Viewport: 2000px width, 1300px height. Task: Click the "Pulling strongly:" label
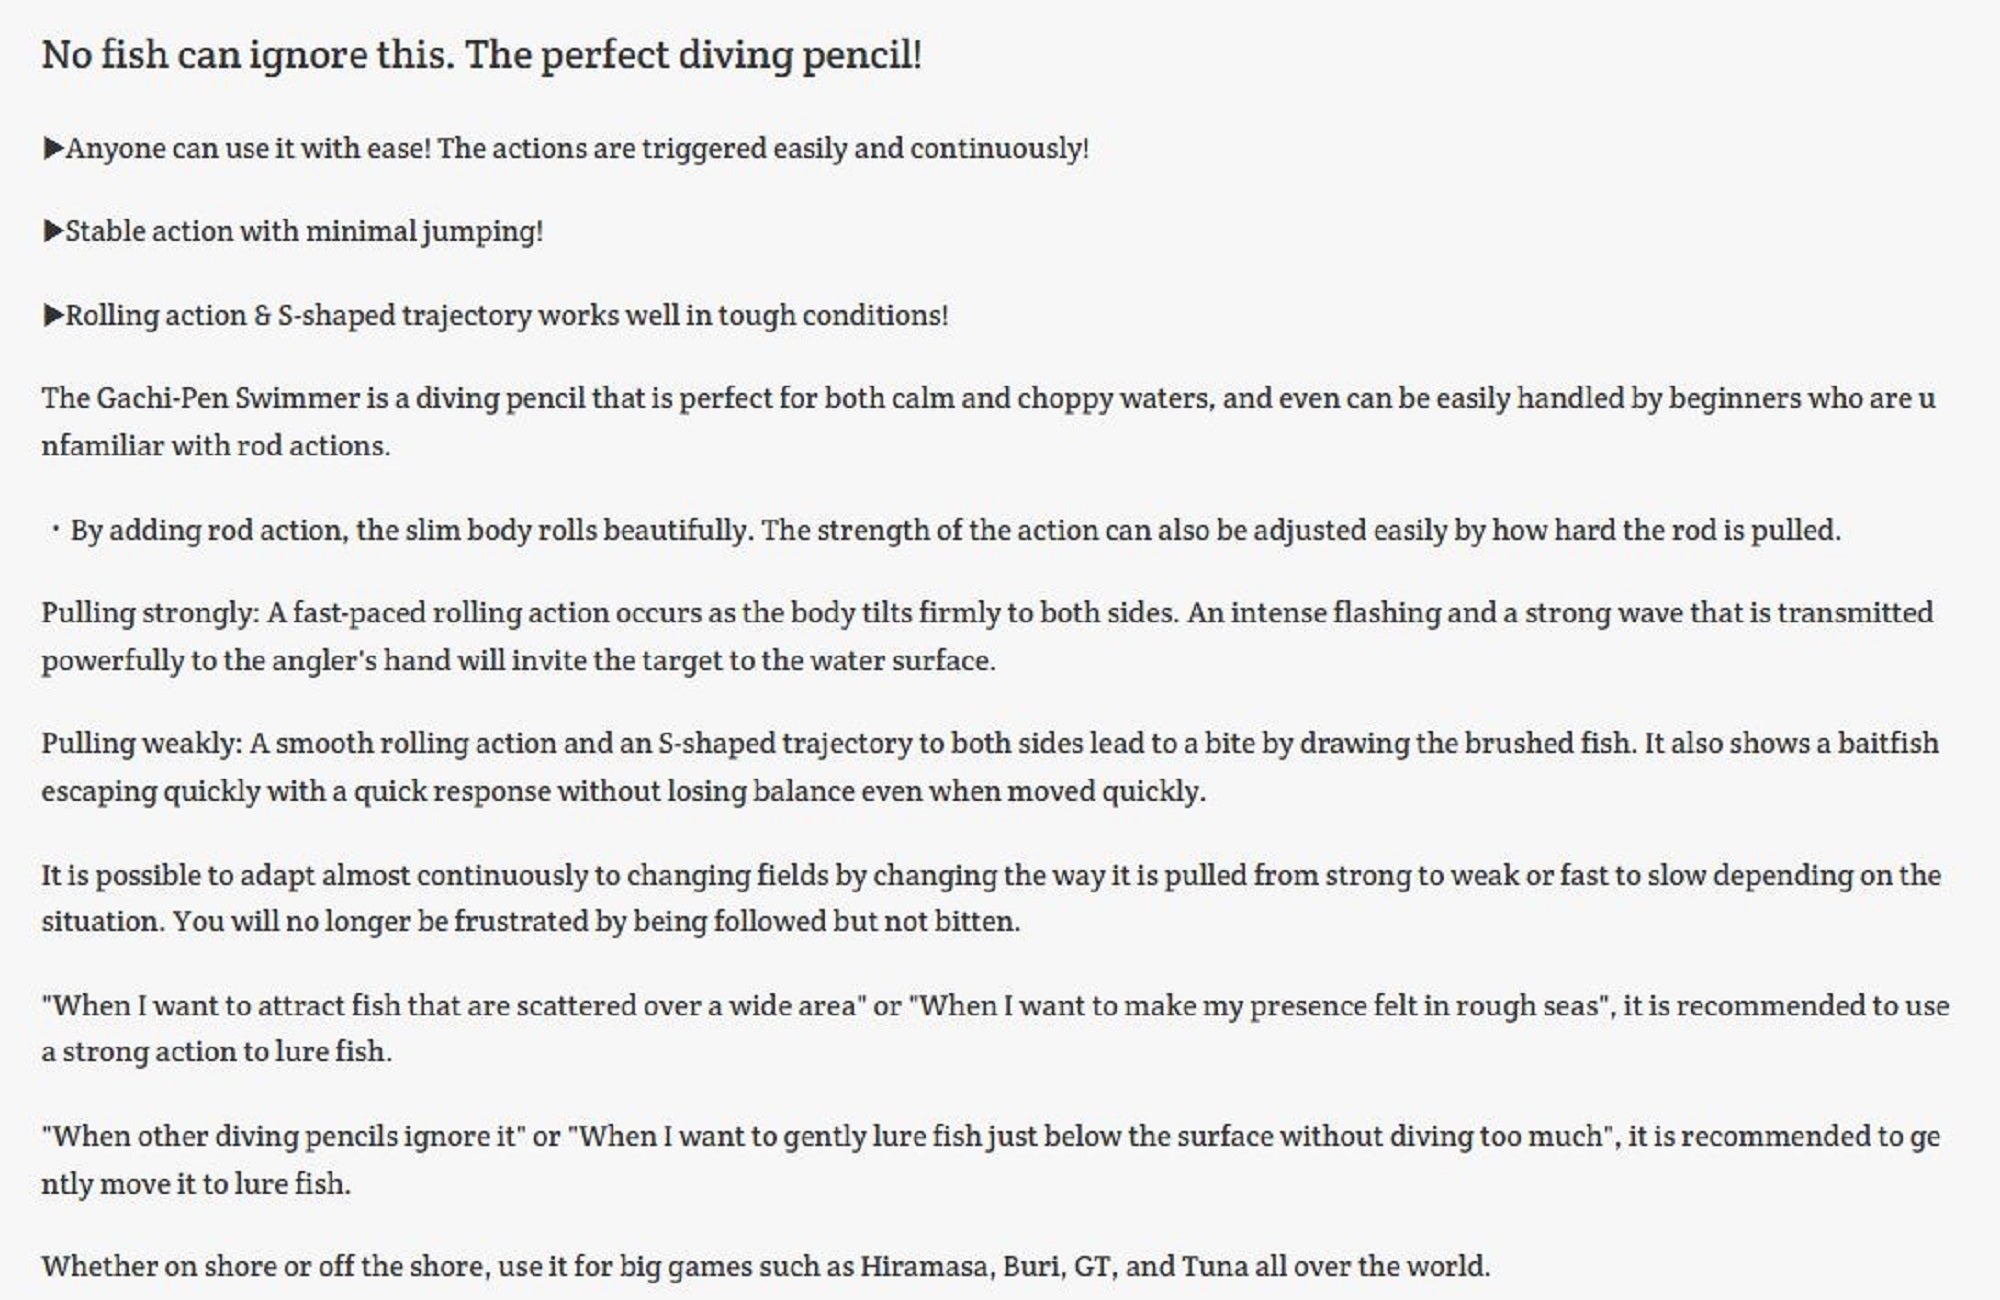[x=150, y=613]
